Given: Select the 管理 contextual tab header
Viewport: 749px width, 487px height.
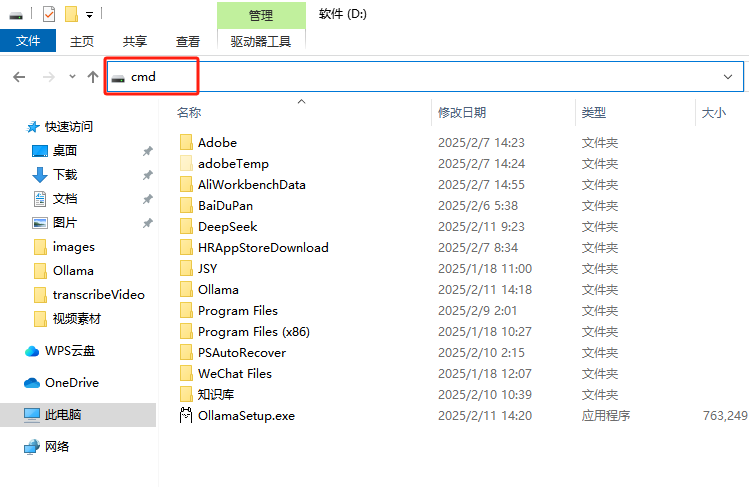Looking at the screenshot, I should (261, 16).
